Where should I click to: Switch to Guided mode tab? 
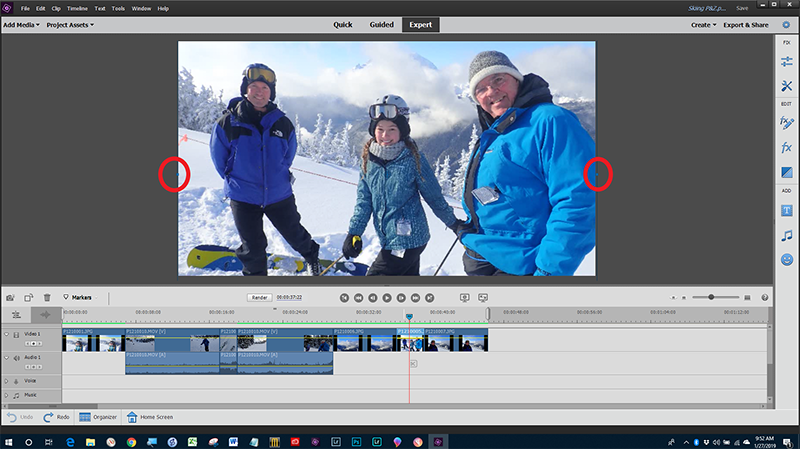pyautogui.click(x=382, y=24)
